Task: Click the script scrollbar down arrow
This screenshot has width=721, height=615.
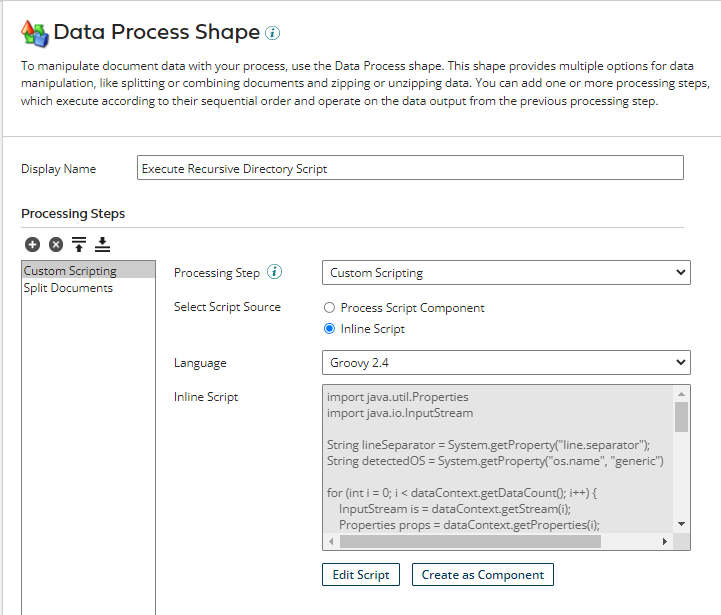Action: [x=682, y=524]
